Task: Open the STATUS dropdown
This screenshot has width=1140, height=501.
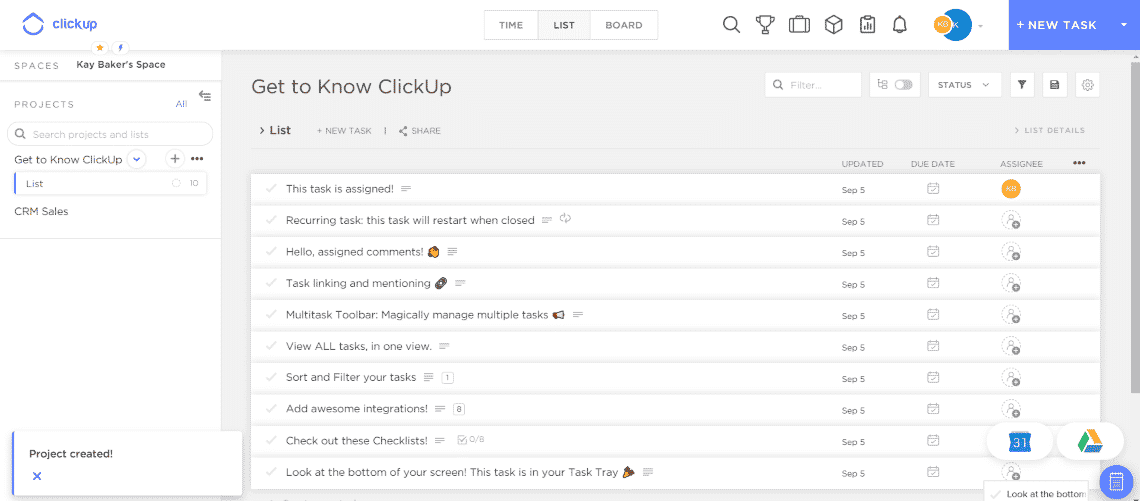Action: 964,85
